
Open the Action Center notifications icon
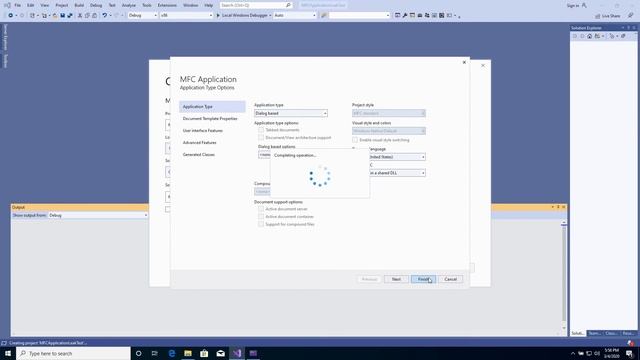[x=629, y=353]
